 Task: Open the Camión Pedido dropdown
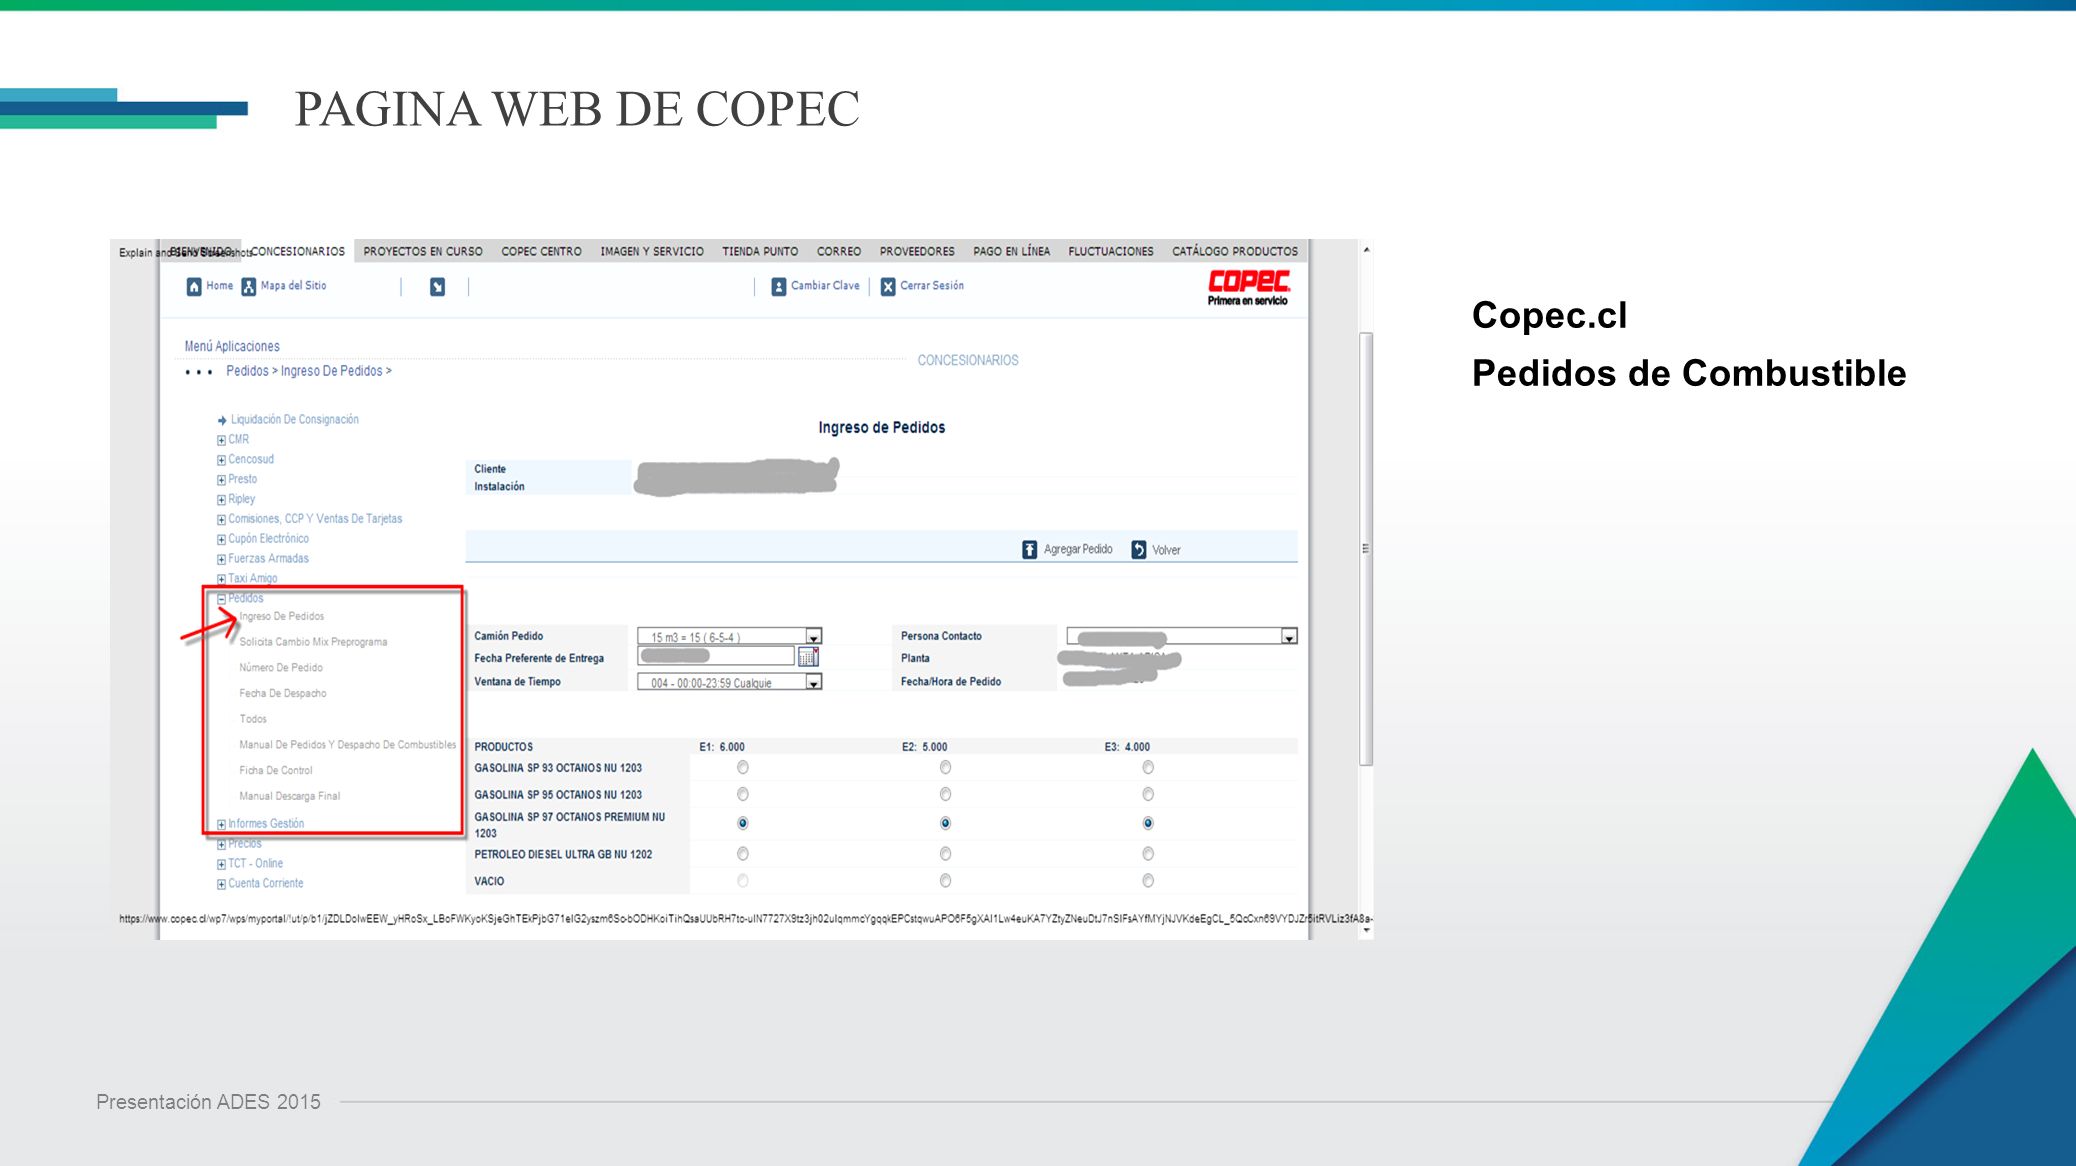point(814,637)
